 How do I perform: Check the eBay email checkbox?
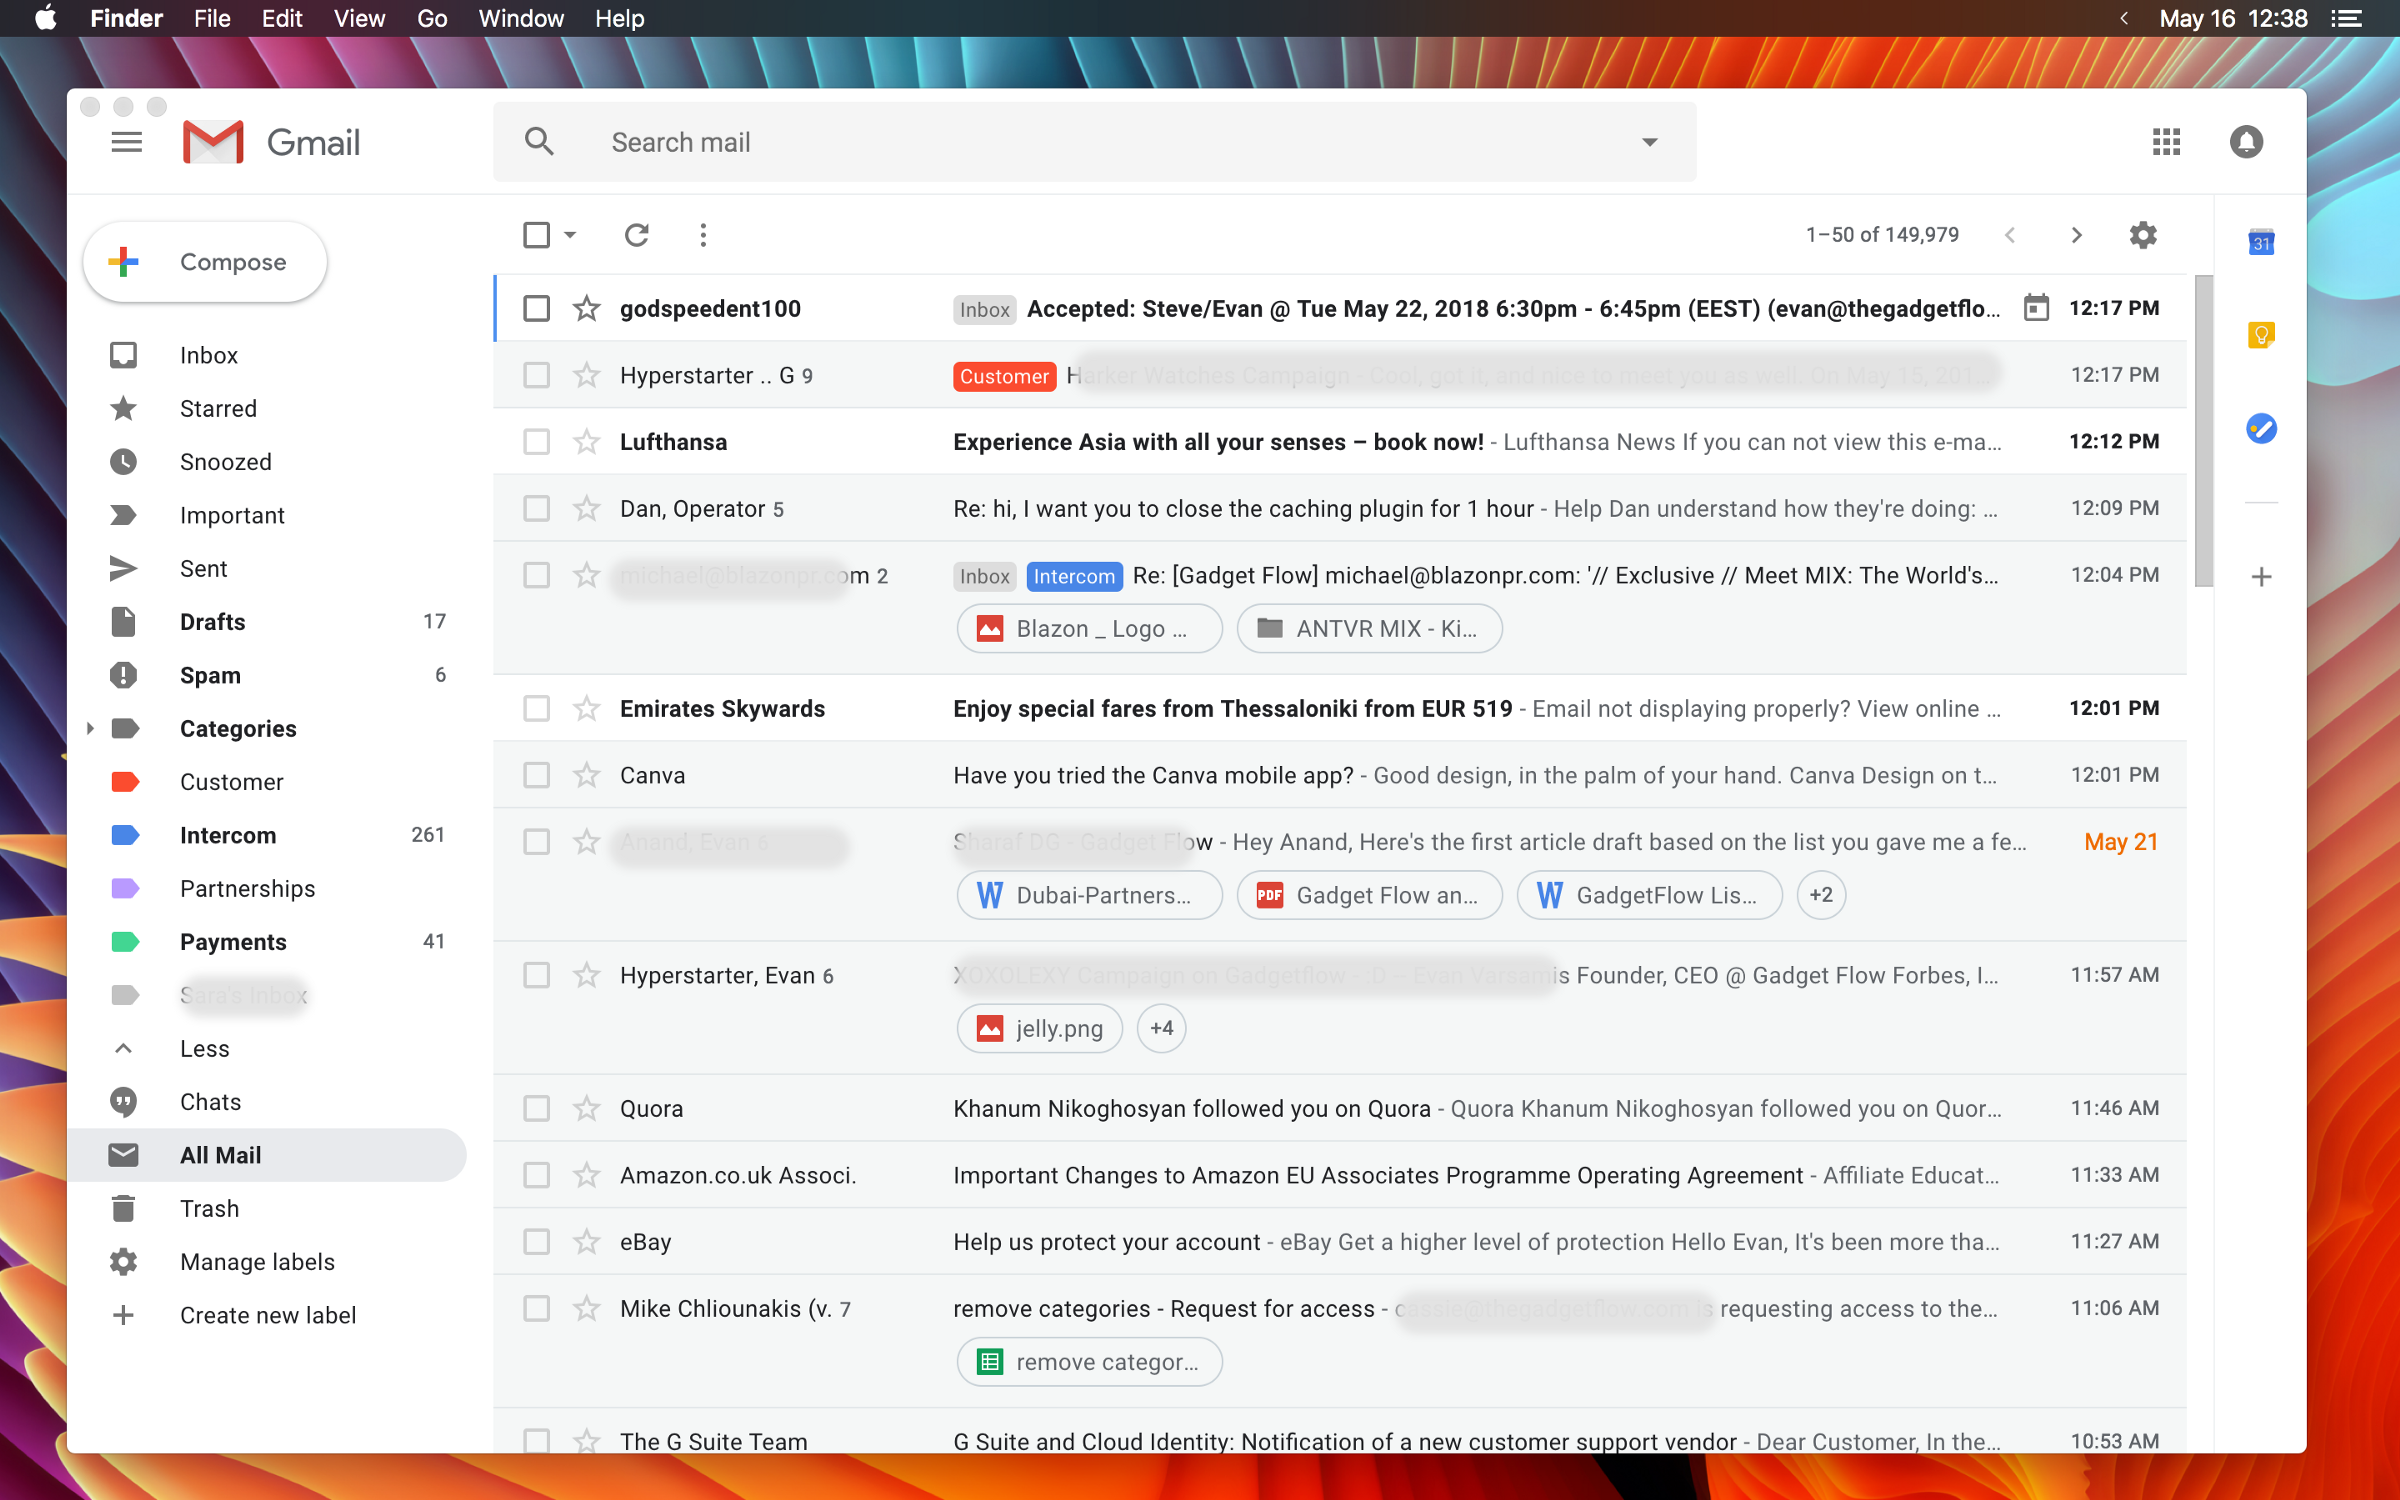(537, 1242)
